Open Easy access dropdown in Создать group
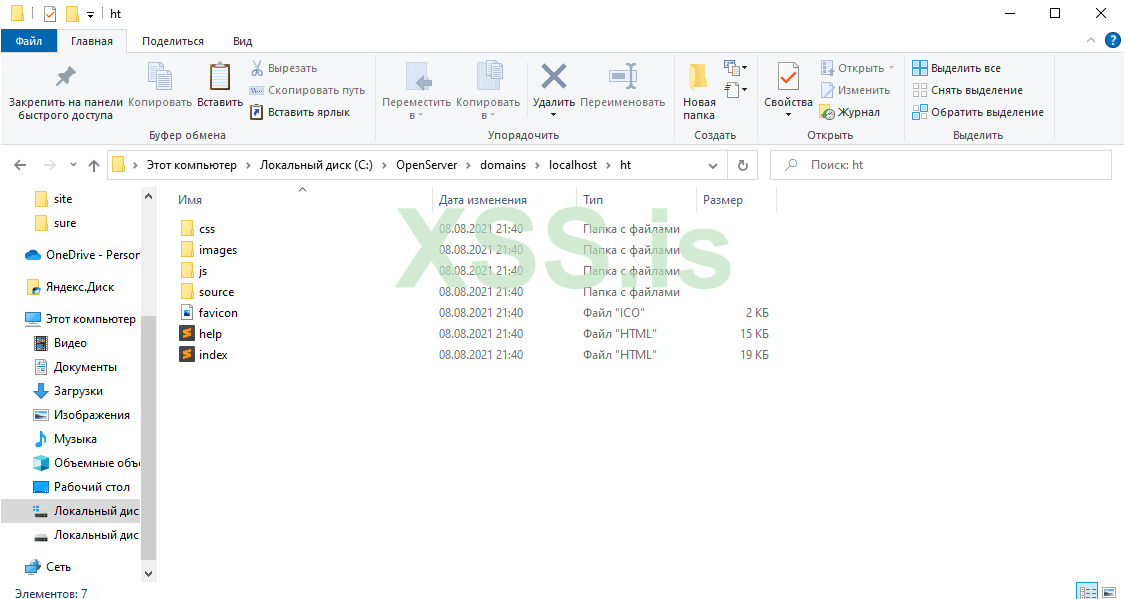This screenshot has width=1125, height=599. [735, 90]
